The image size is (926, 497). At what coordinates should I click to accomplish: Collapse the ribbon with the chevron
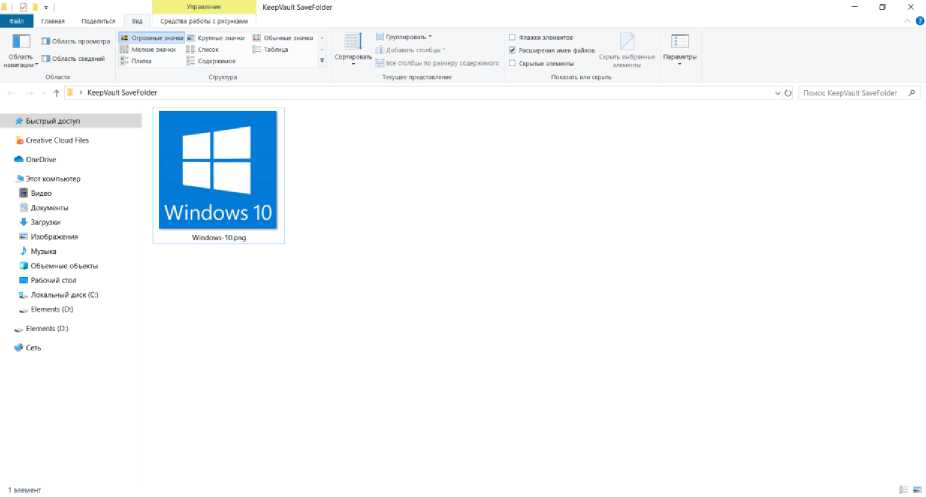pos(907,21)
